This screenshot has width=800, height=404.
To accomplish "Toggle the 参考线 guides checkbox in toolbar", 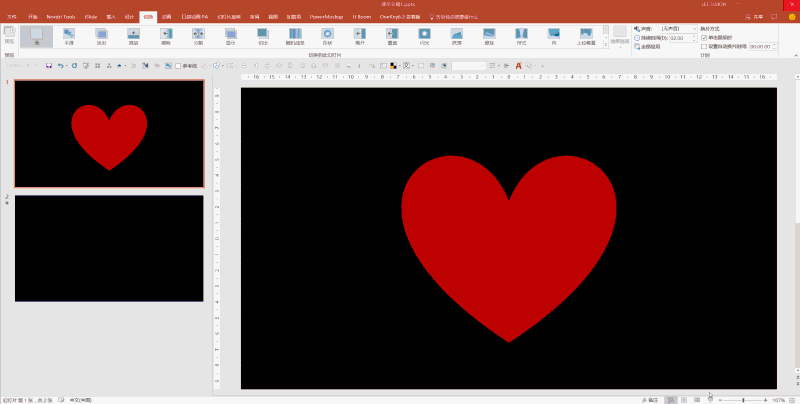I will [178, 66].
